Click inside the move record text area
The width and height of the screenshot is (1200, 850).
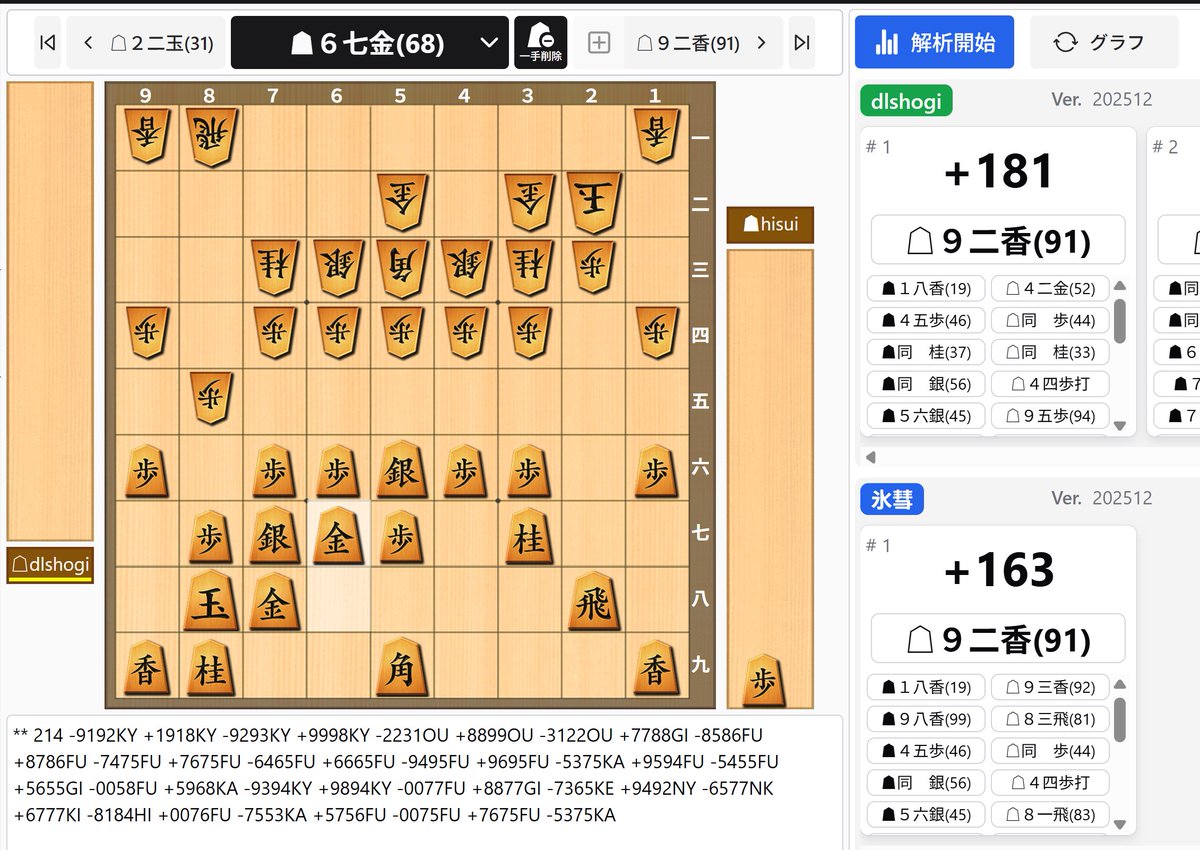pos(424,782)
